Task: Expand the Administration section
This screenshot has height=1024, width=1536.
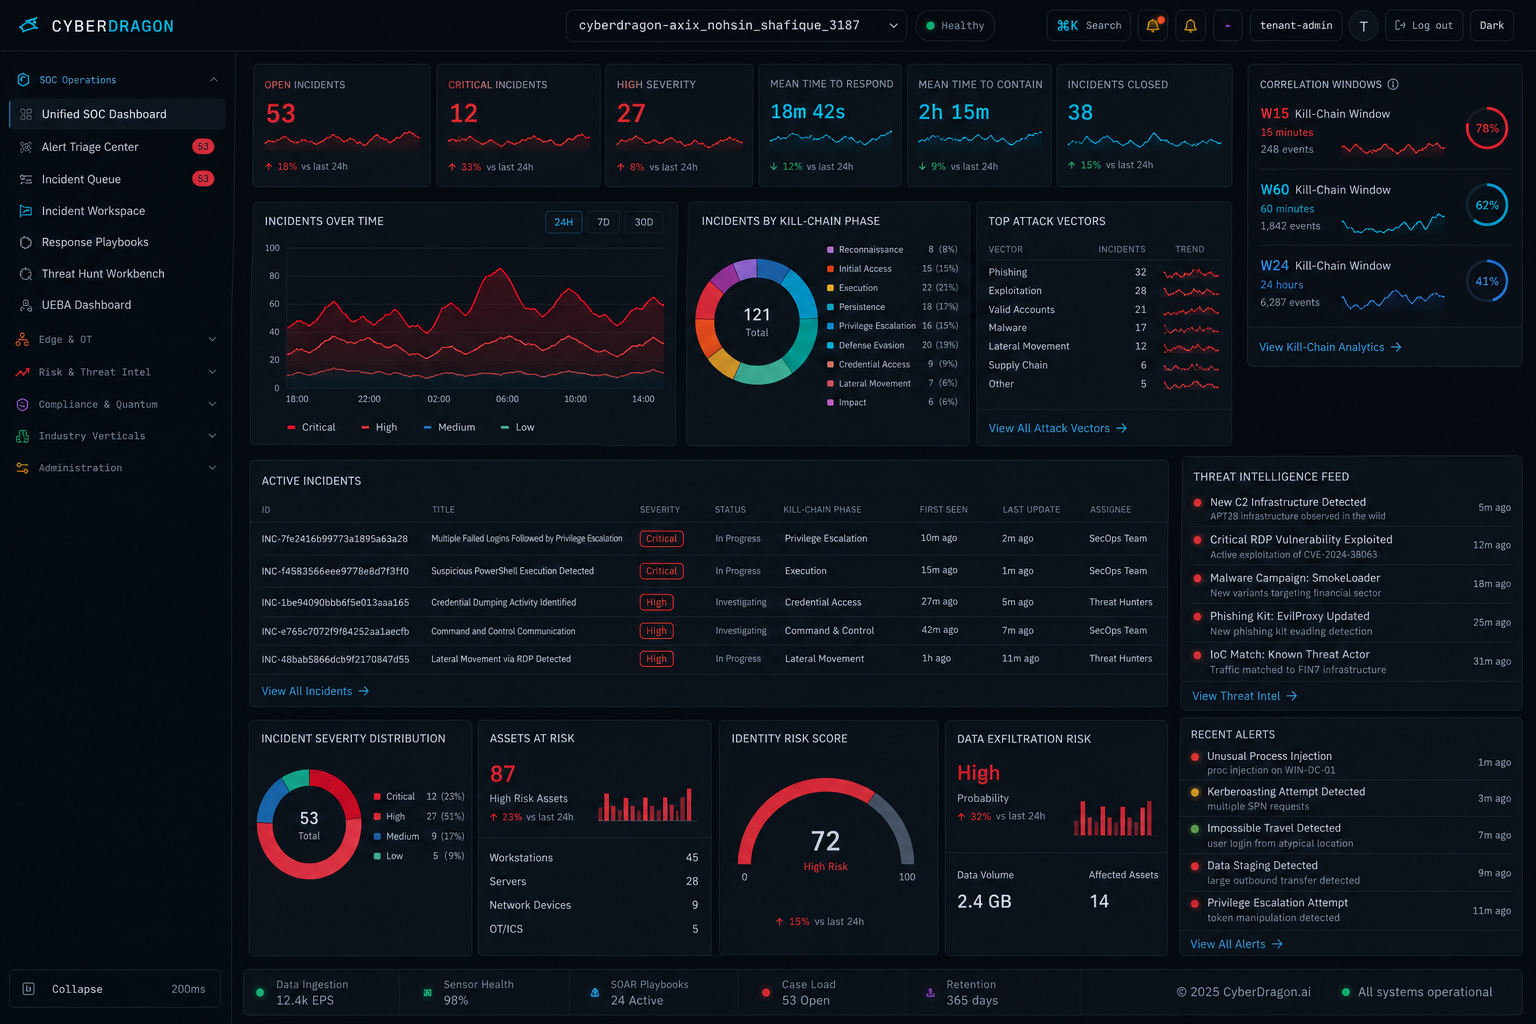Action: [x=212, y=468]
